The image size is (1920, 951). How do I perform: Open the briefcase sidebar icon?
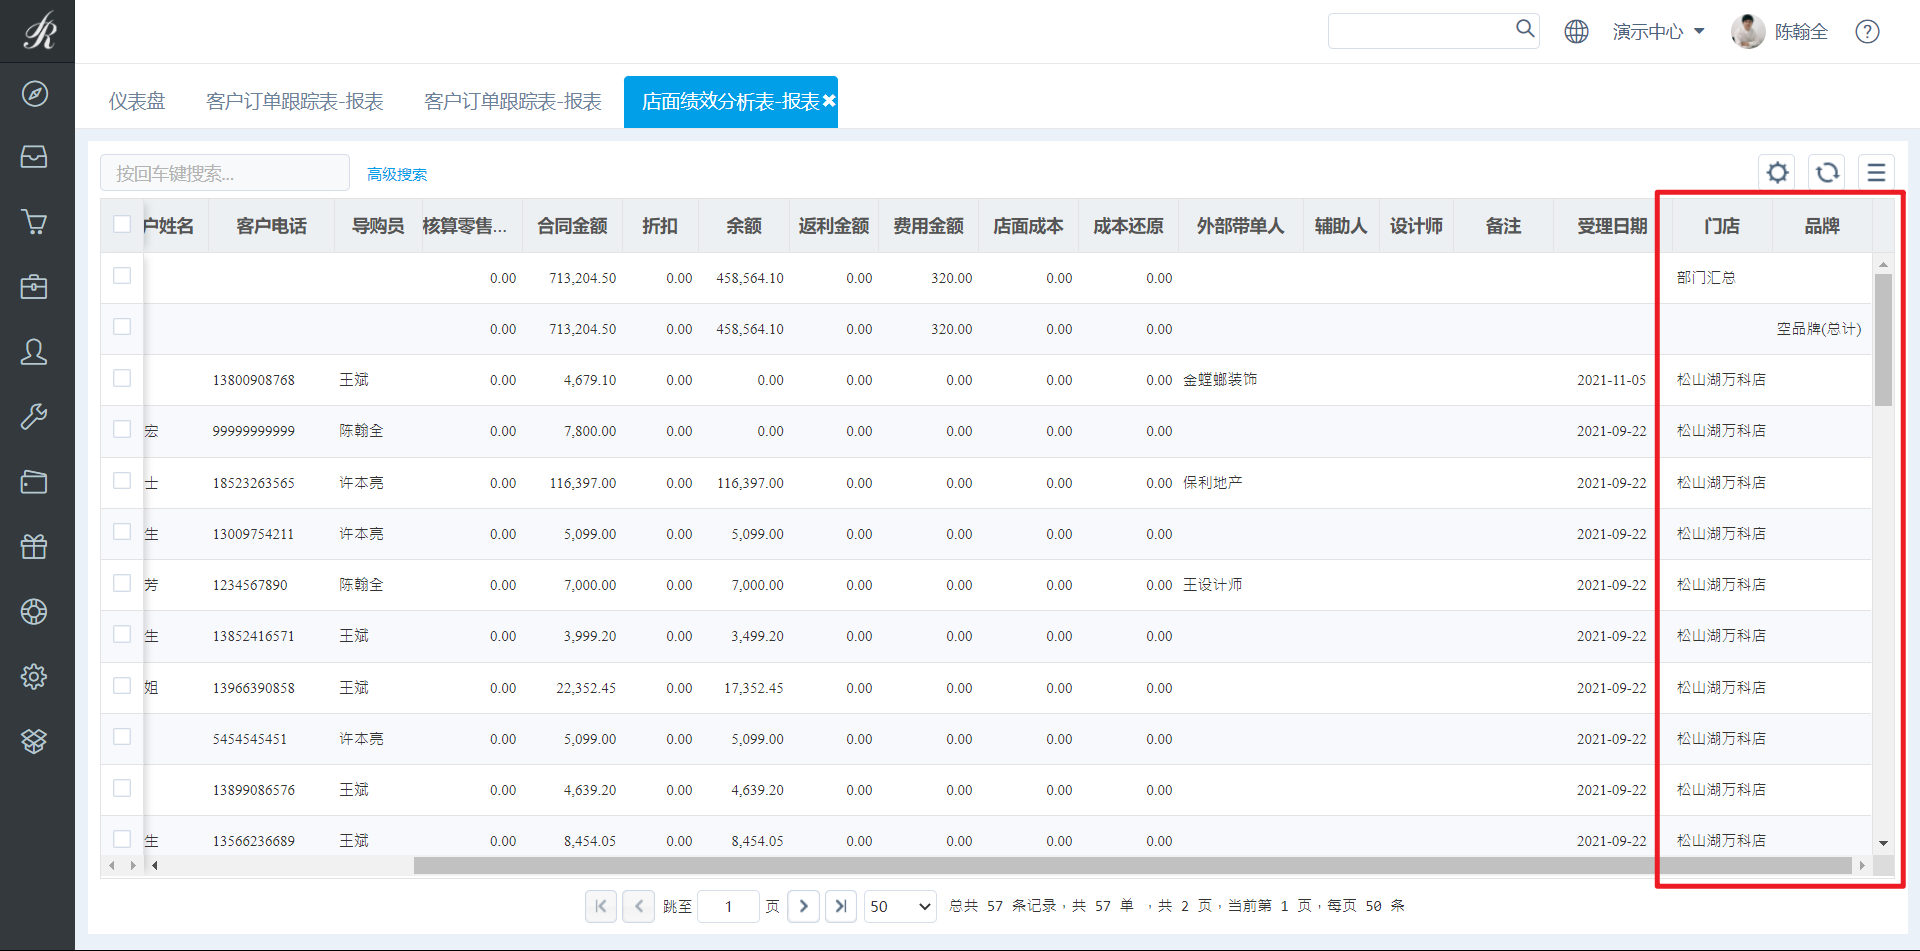tap(34, 287)
